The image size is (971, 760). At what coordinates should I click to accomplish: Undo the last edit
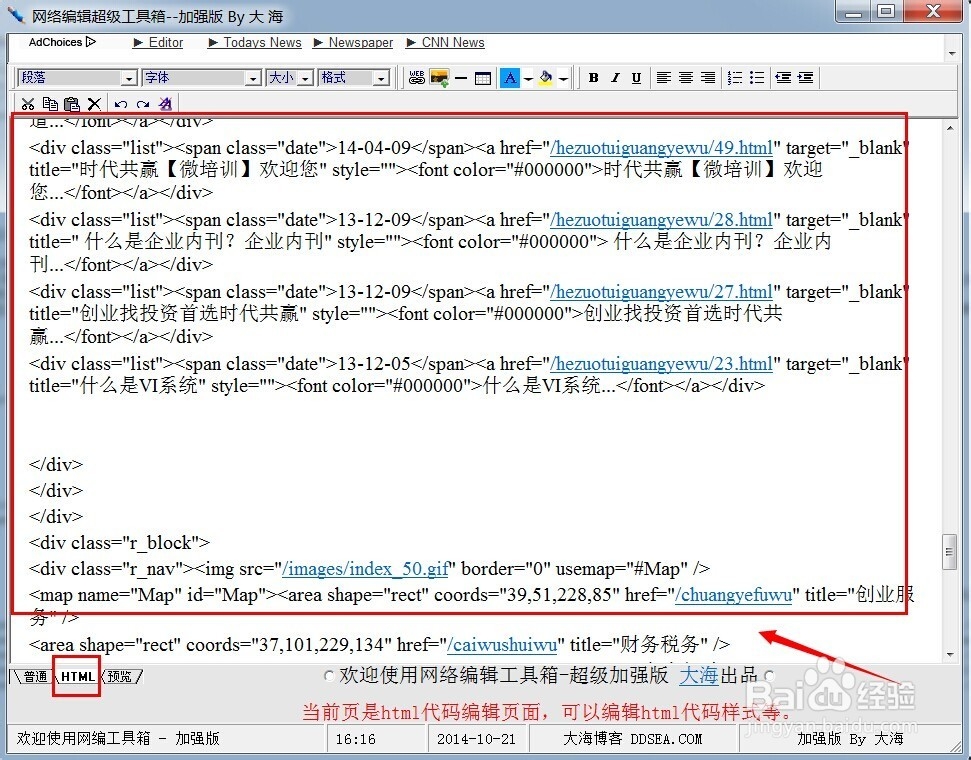pos(121,104)
